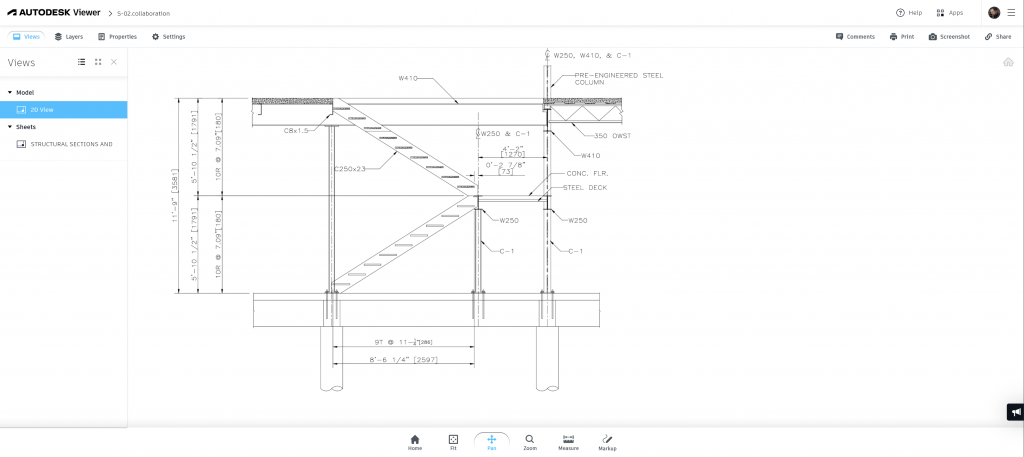1024x457 pixels.
Task: Open the hamburger menu at top right
Action: click(1011, 13)
